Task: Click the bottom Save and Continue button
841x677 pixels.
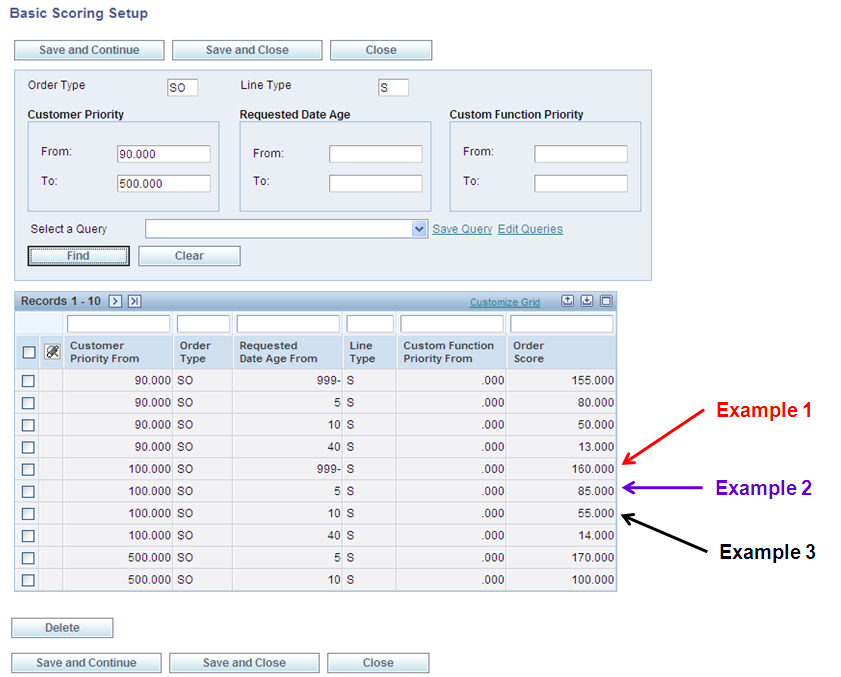Action: tap(86, 663)
